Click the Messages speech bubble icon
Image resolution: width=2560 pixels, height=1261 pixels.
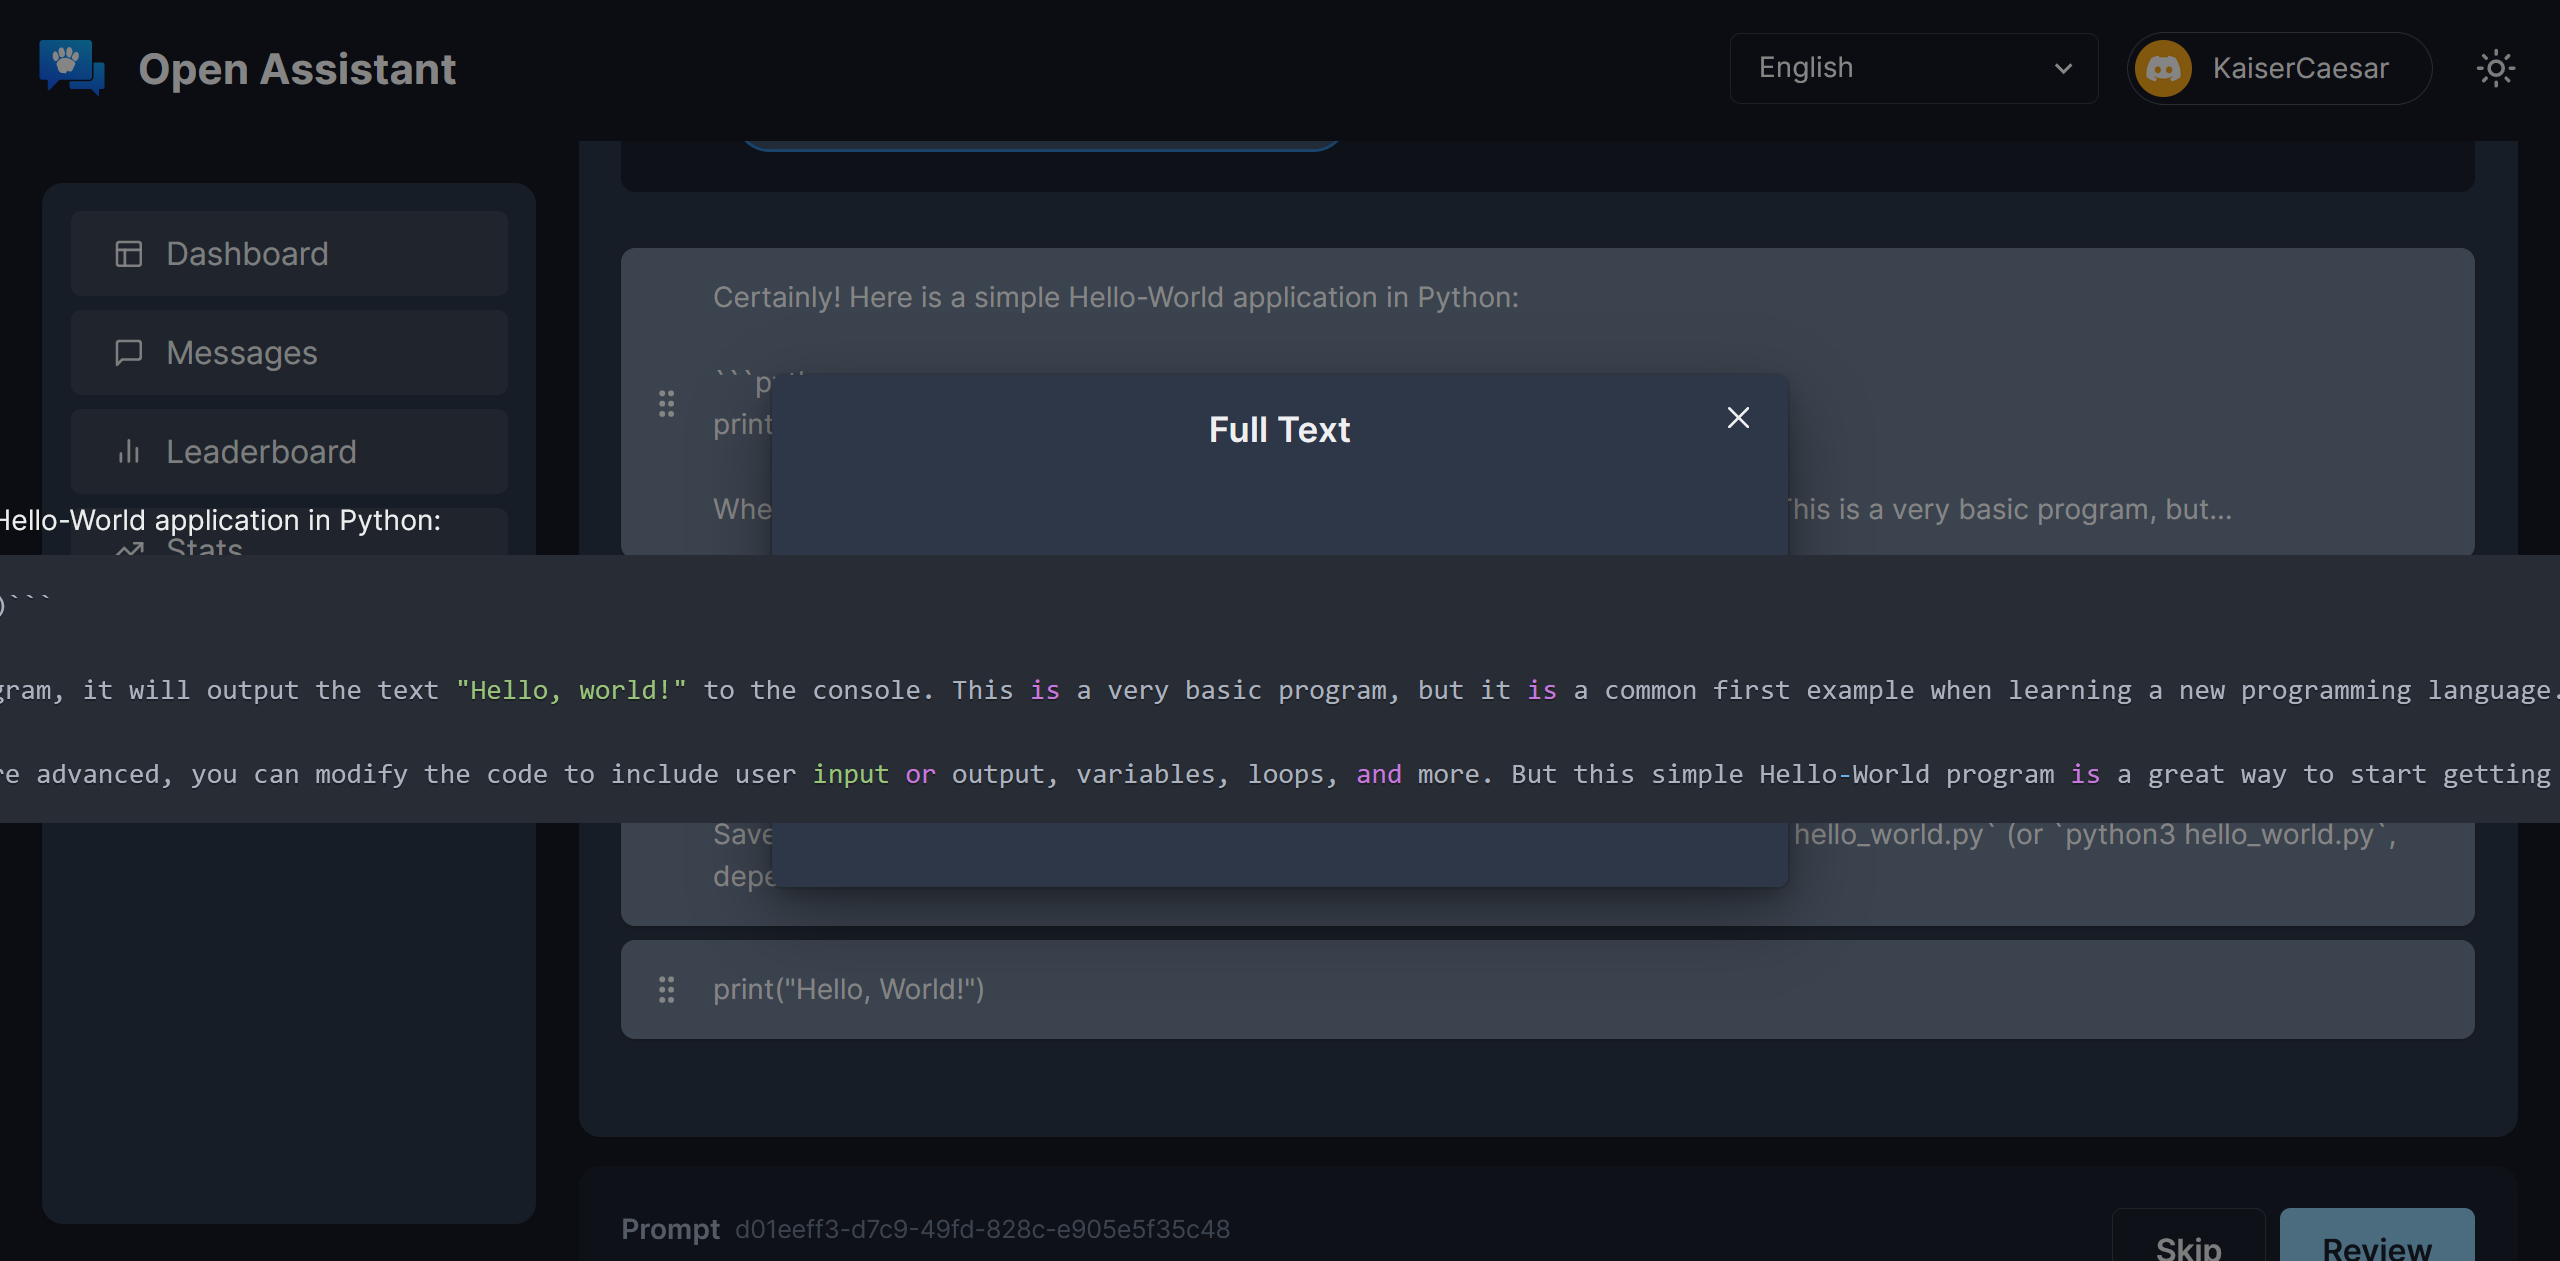click(128, 352)
